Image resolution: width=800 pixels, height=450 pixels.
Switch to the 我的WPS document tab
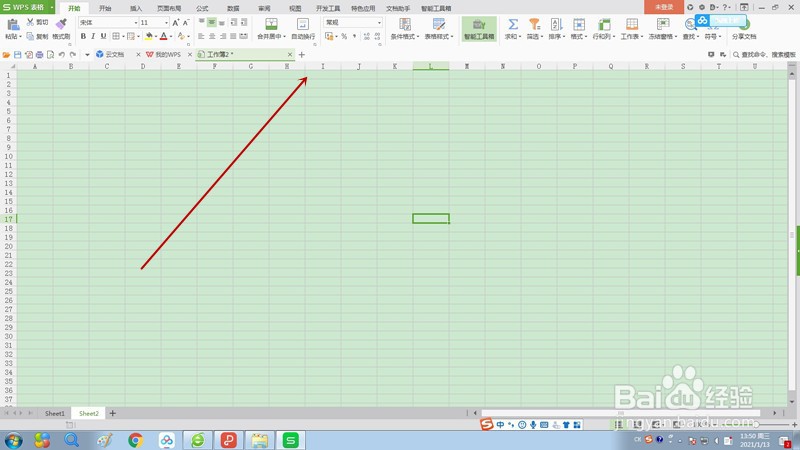[167, 55]
